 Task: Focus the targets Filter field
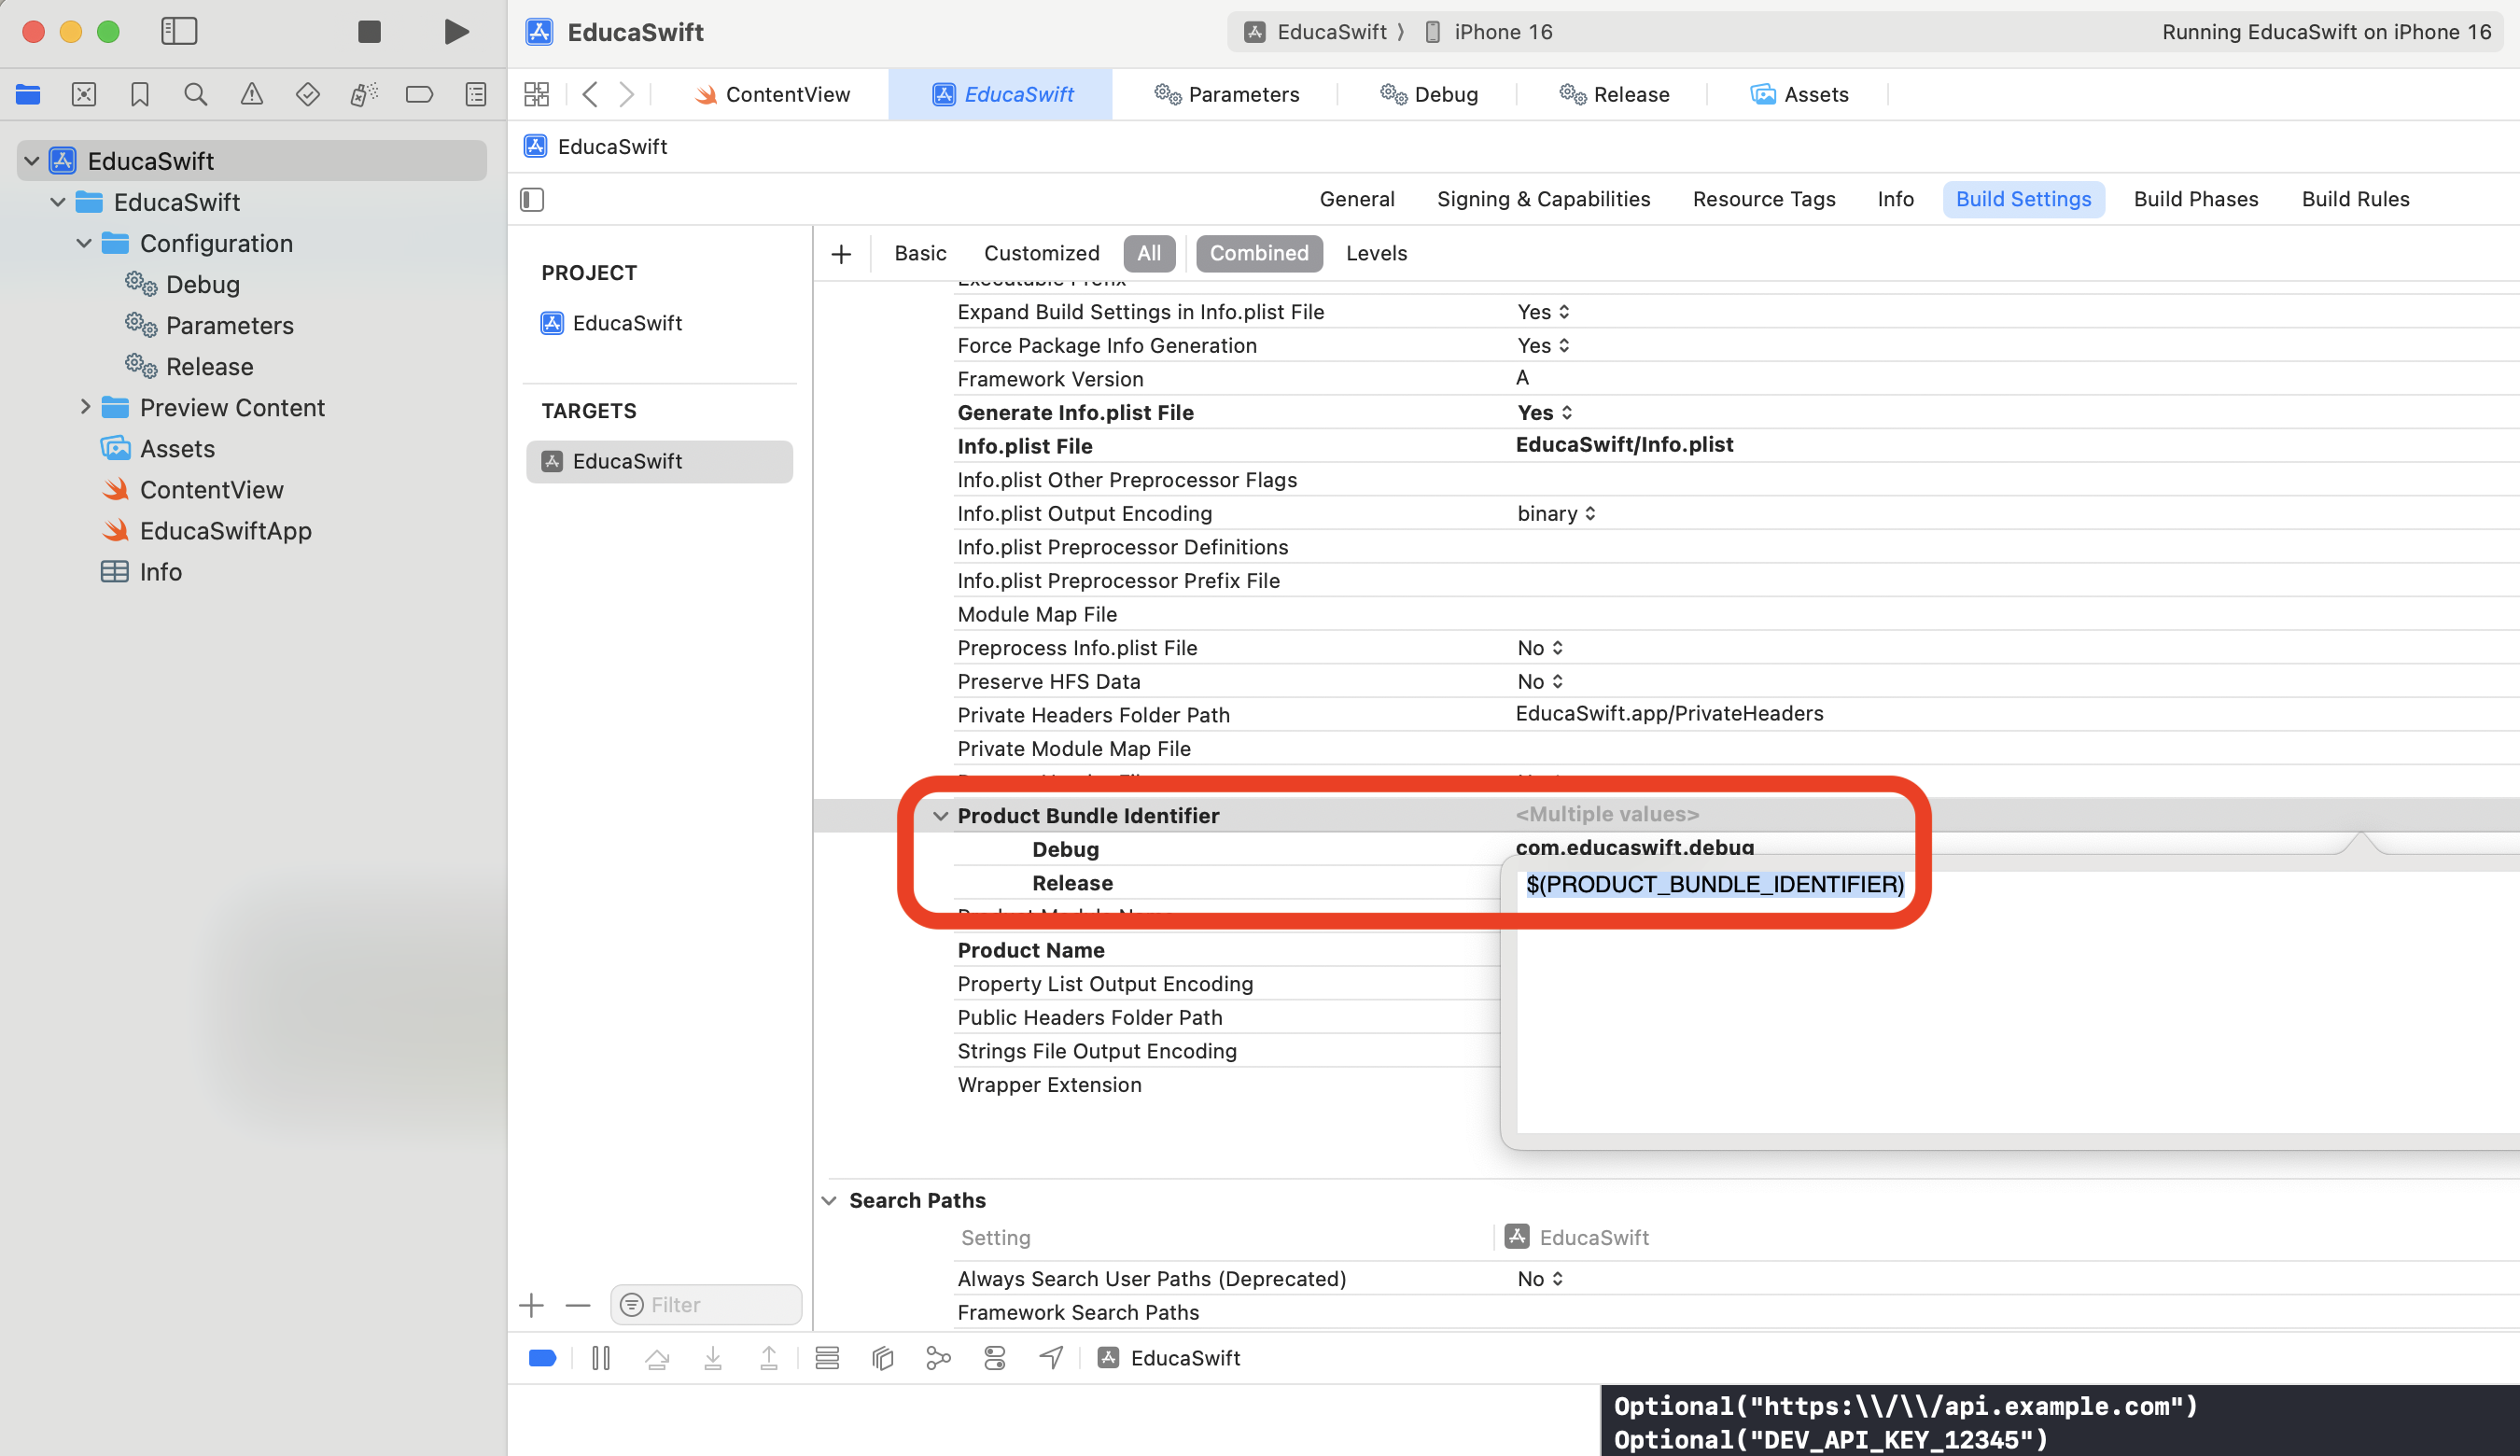[x=706, y=1305]
